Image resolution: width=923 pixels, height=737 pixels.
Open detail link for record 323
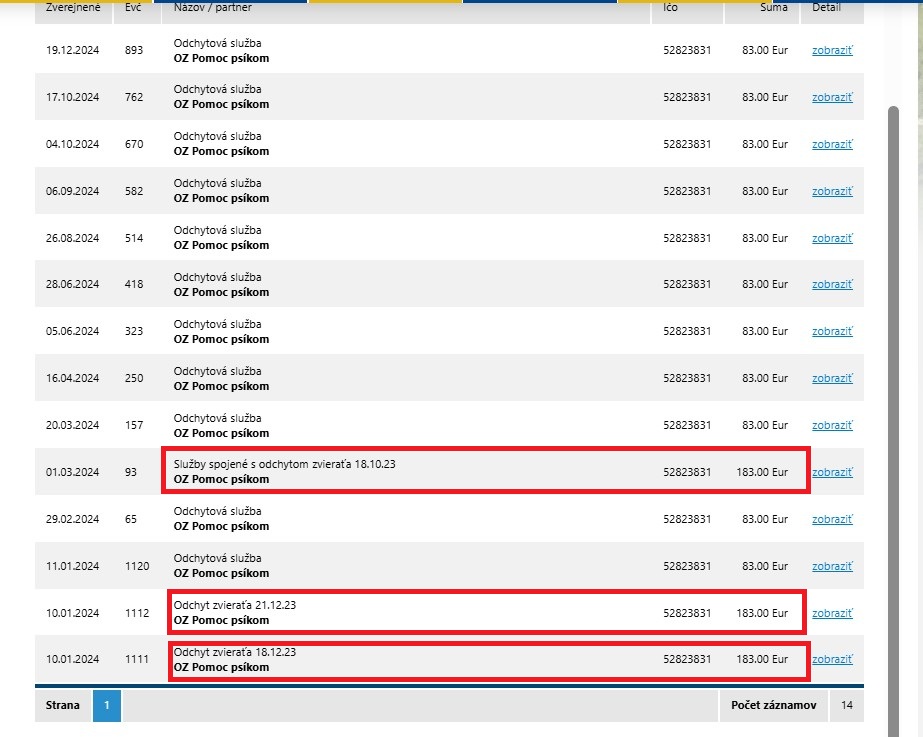[x=831, y=332]
